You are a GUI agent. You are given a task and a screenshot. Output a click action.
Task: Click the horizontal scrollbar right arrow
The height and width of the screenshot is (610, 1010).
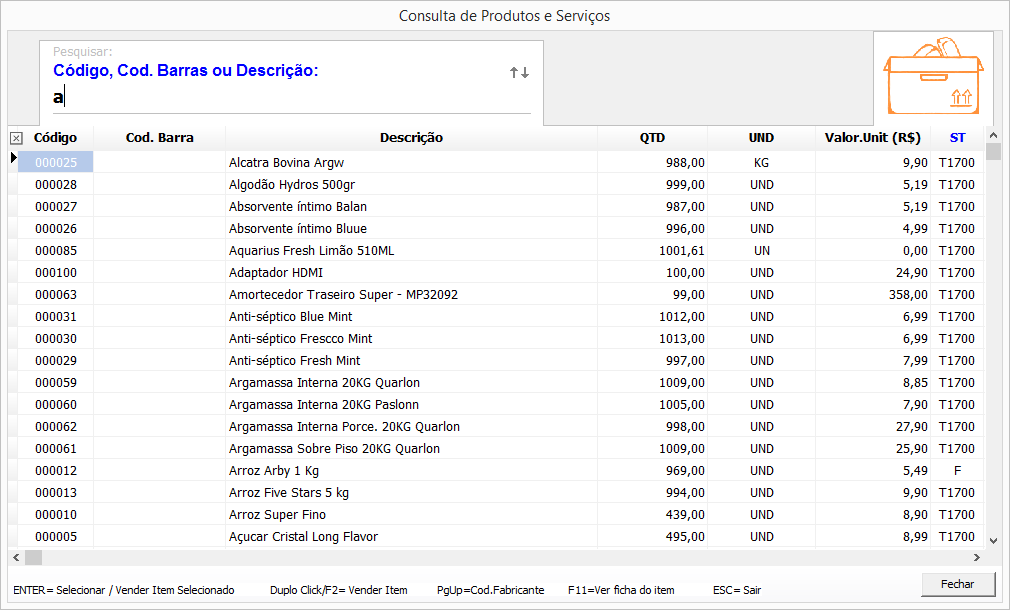(x=977, y=557)
